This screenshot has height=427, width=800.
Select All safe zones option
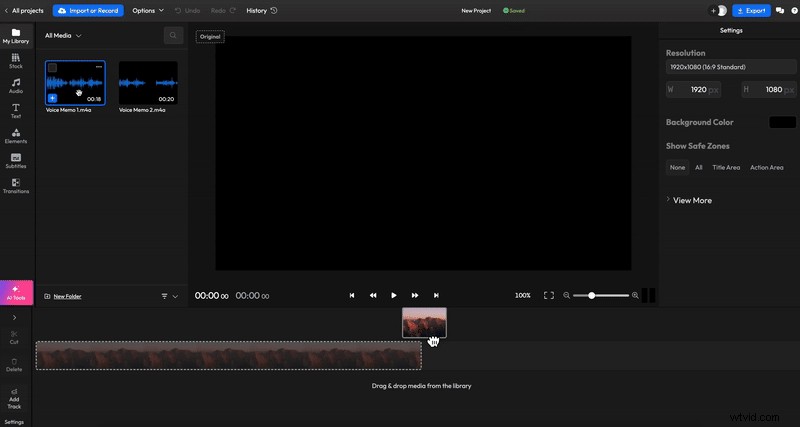(699, 167)
